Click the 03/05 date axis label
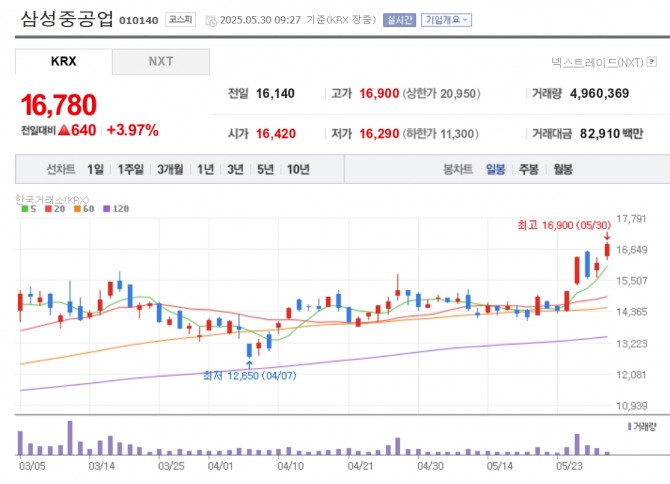Screen dimensions: 670x484 click(32, 466)
